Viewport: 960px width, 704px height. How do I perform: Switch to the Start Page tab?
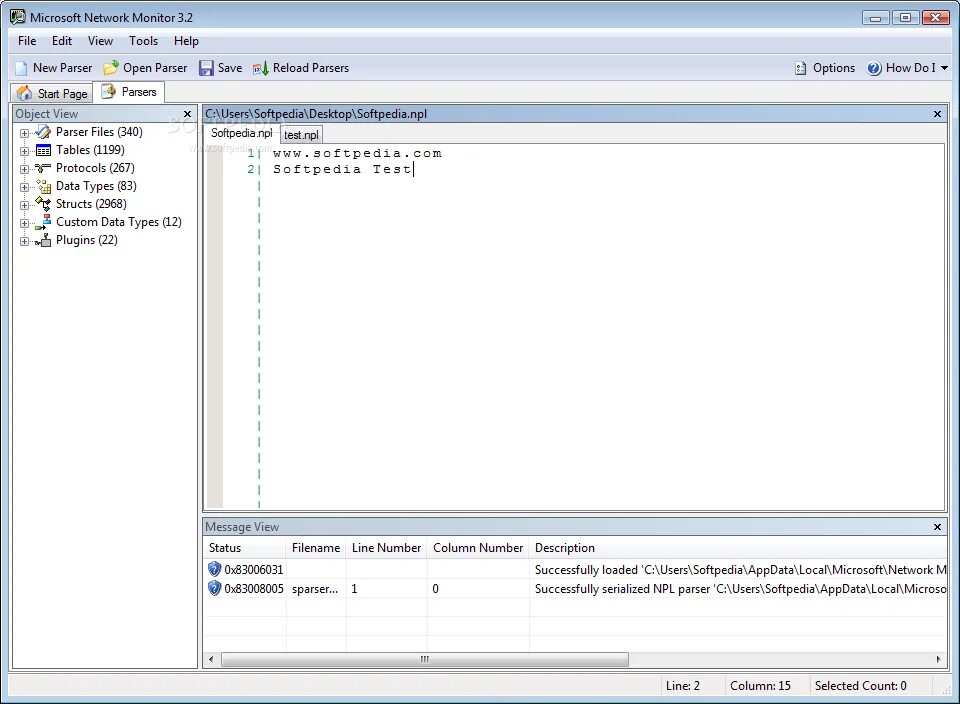(x=52, y=93)
